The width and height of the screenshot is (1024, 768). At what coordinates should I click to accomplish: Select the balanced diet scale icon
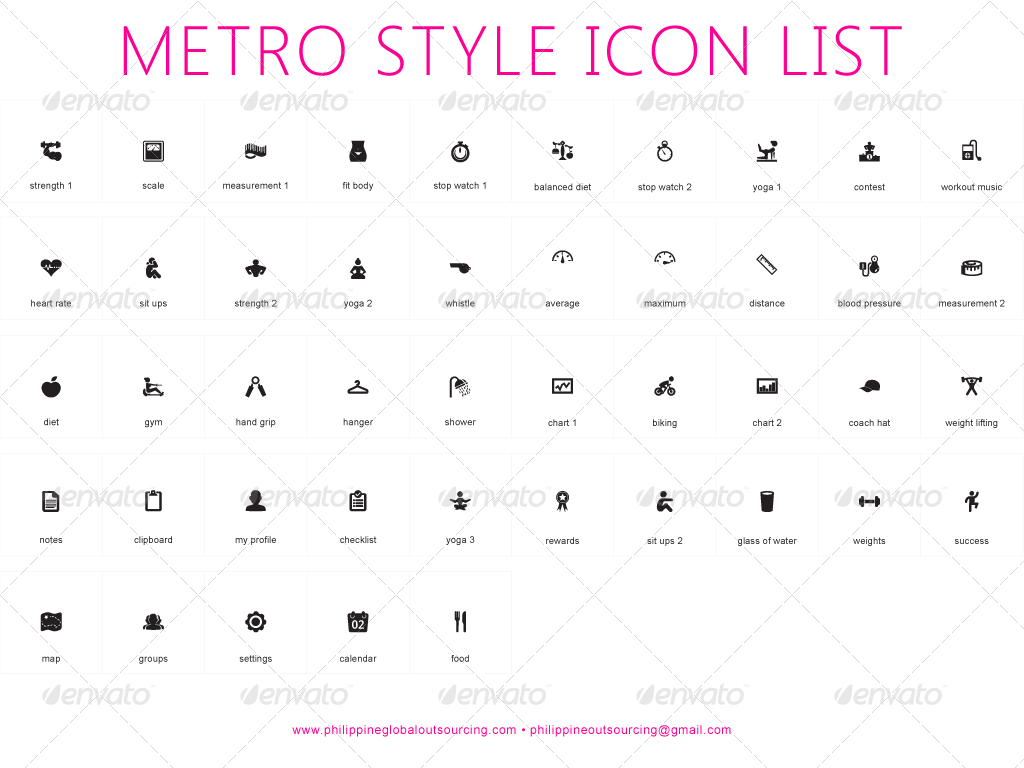click(562, 152)
